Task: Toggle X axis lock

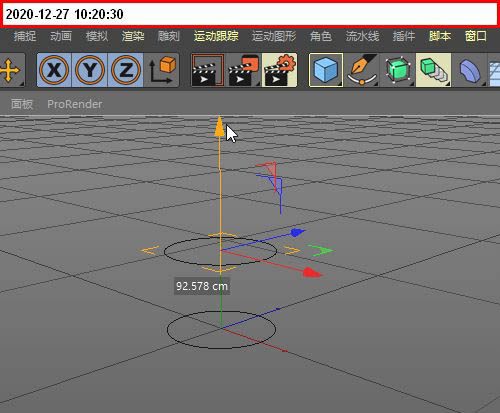Action: click(x=54, y=70)
